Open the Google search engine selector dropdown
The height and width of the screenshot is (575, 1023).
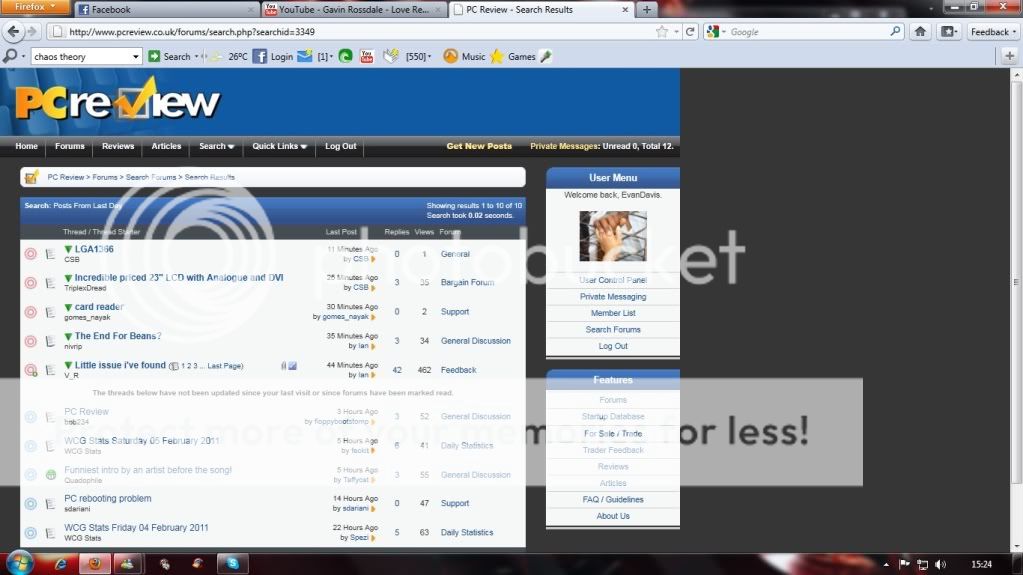point(724,32)
